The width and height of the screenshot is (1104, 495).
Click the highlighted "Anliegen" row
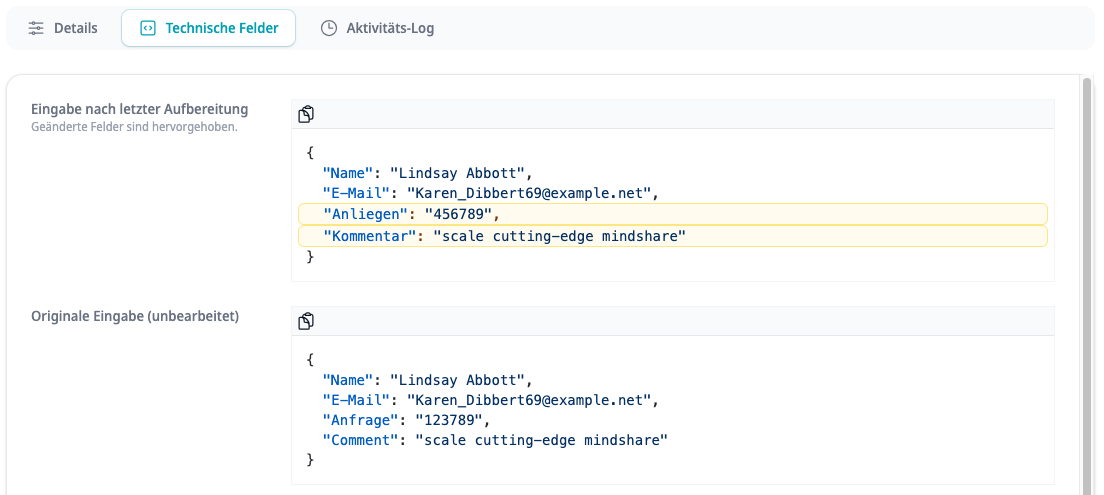(x=672, y=214)
